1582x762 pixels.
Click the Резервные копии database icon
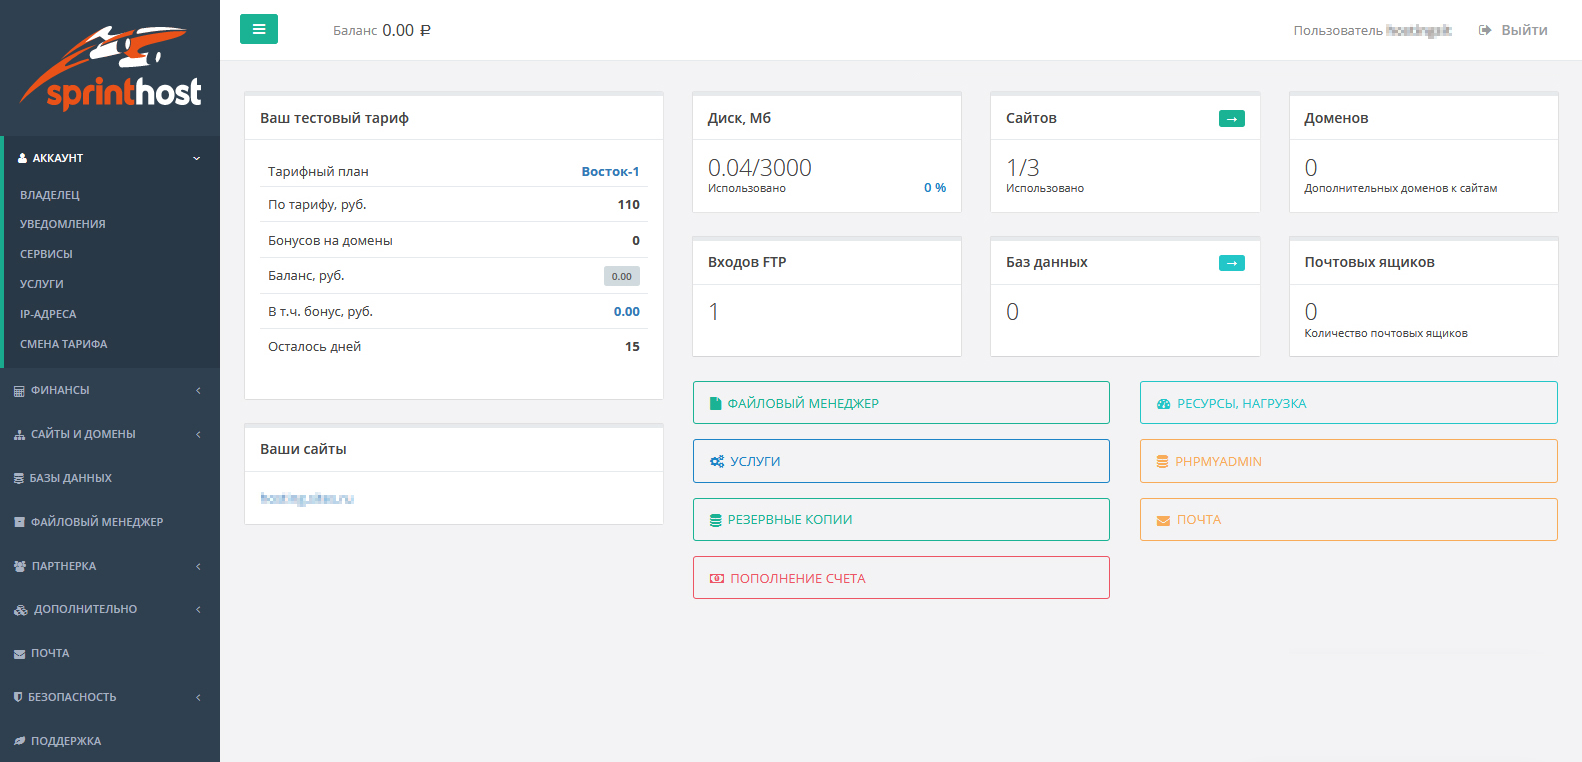715,520
